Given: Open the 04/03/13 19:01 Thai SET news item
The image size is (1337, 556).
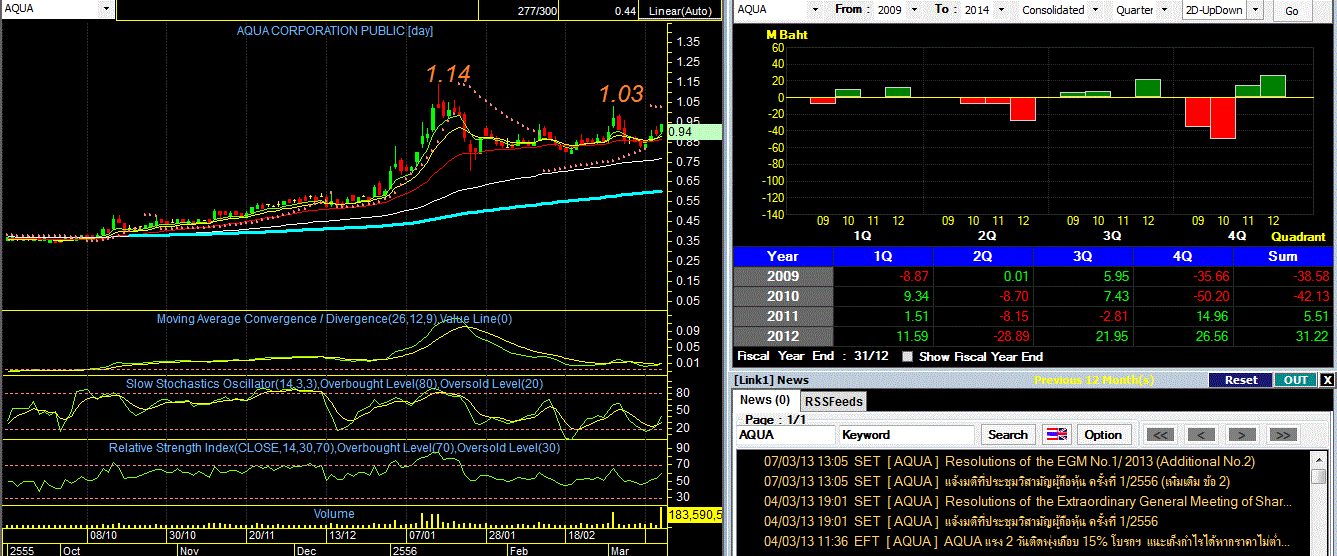Looking at the screenshot, I should click(x=960, y=521).
